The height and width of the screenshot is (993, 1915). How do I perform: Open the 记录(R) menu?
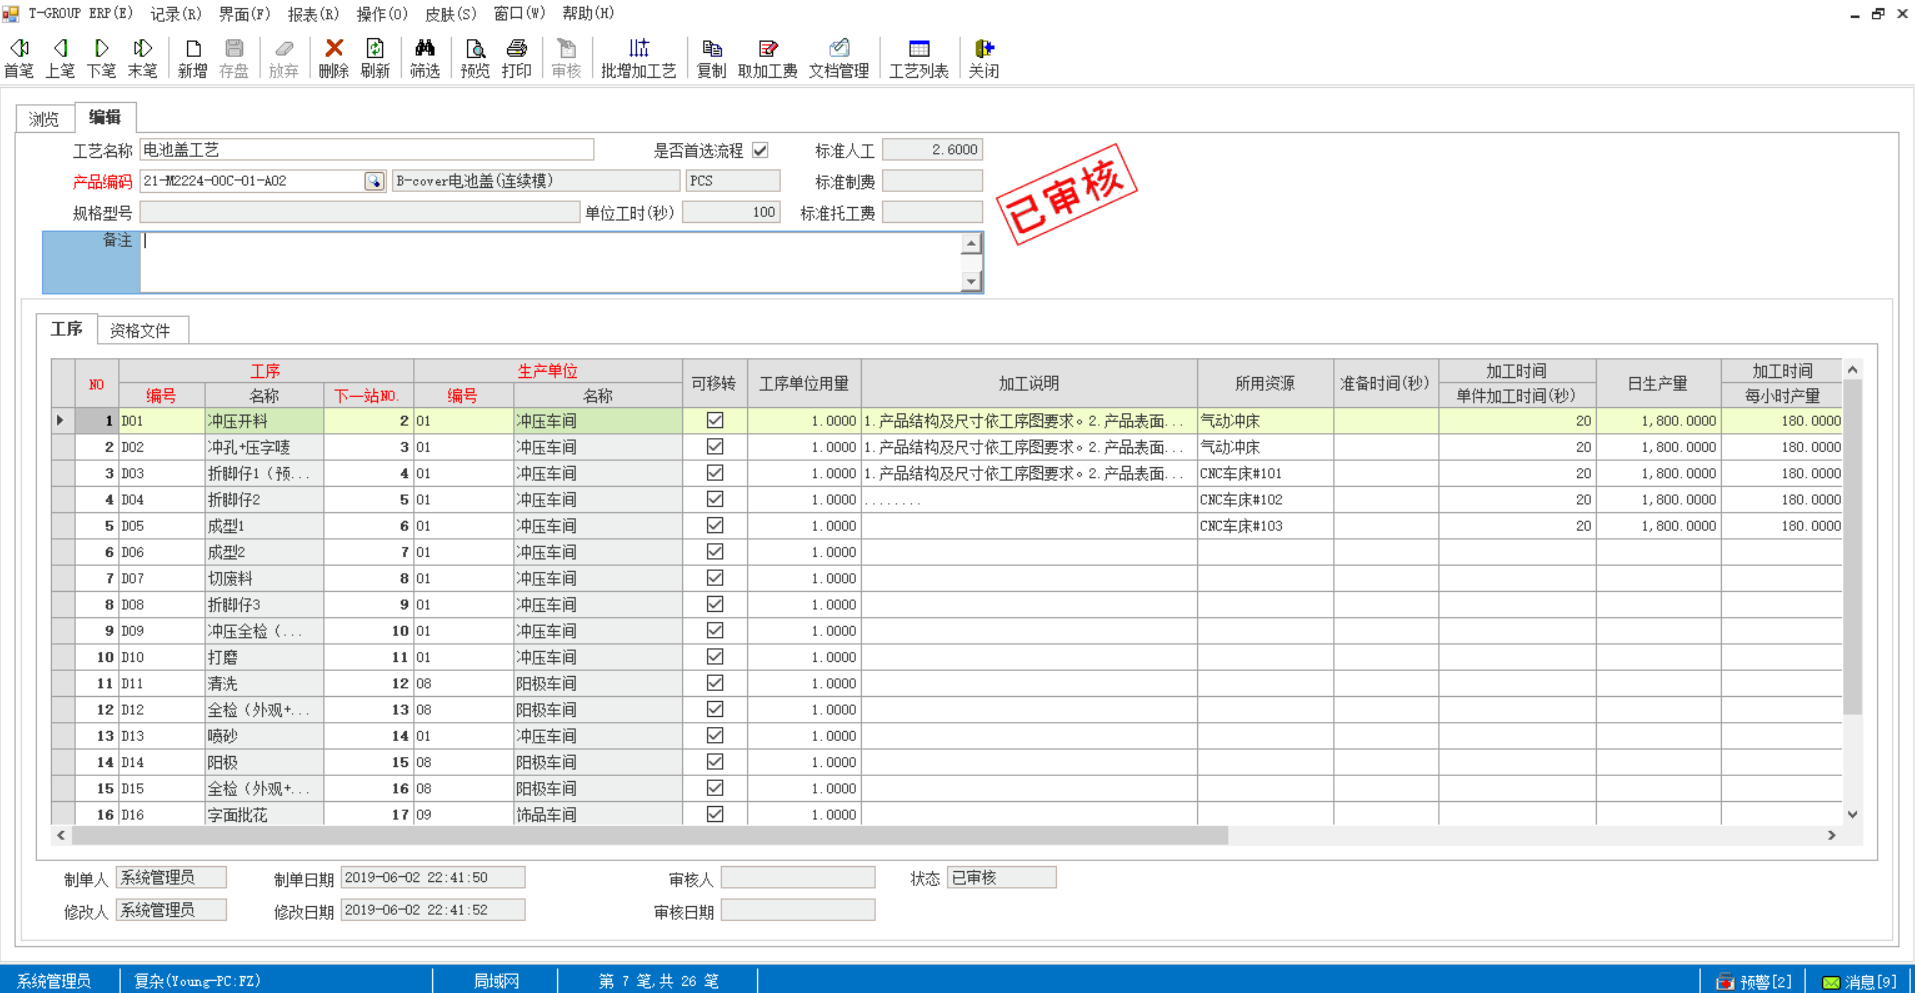(175, 14)
